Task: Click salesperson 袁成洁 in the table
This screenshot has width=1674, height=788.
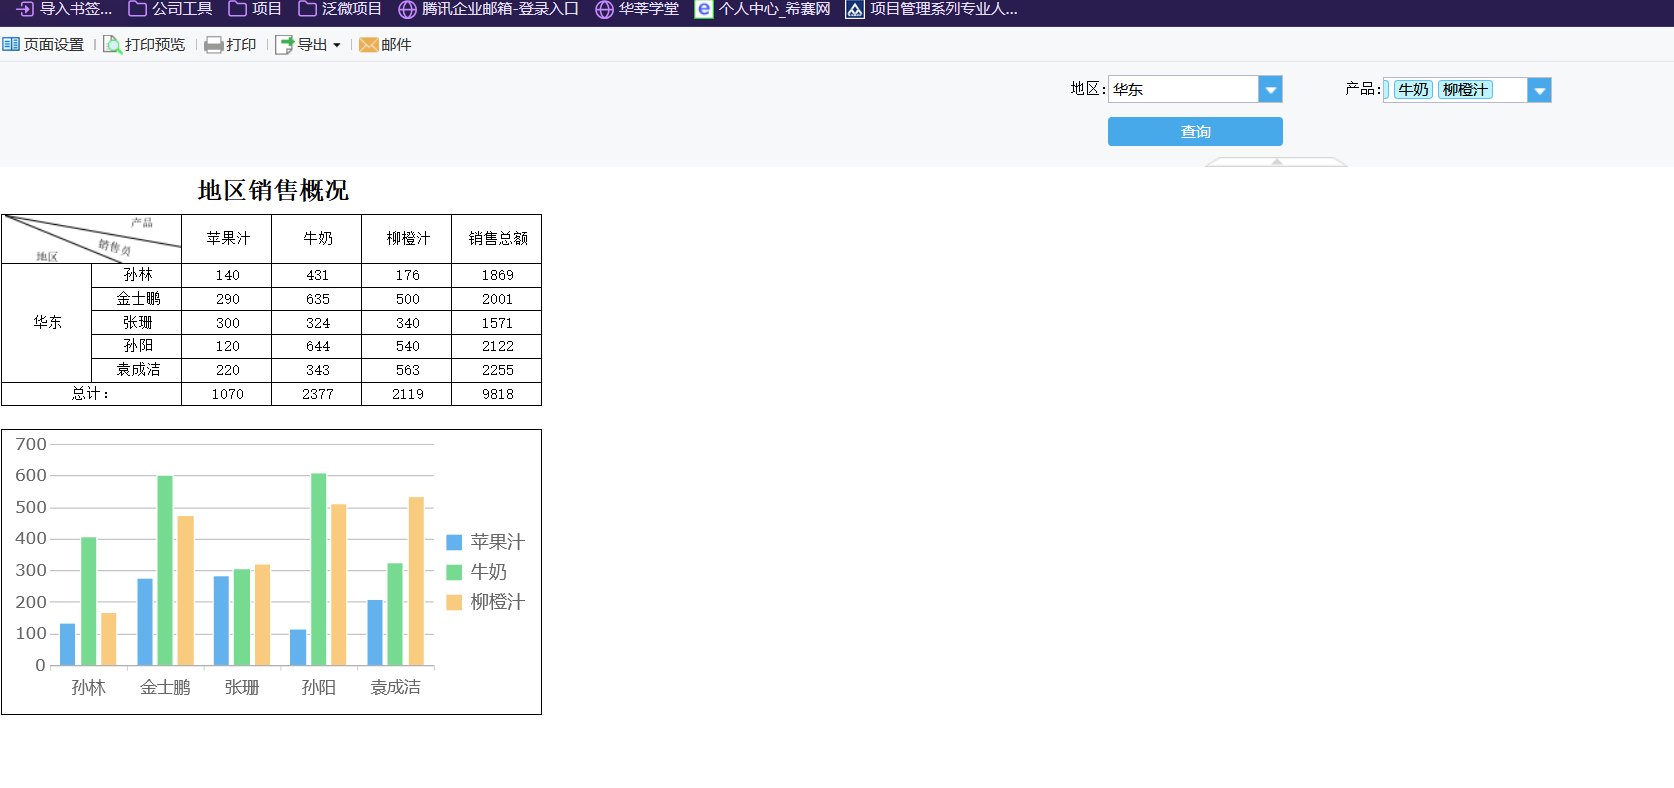Action: point(137,370)
